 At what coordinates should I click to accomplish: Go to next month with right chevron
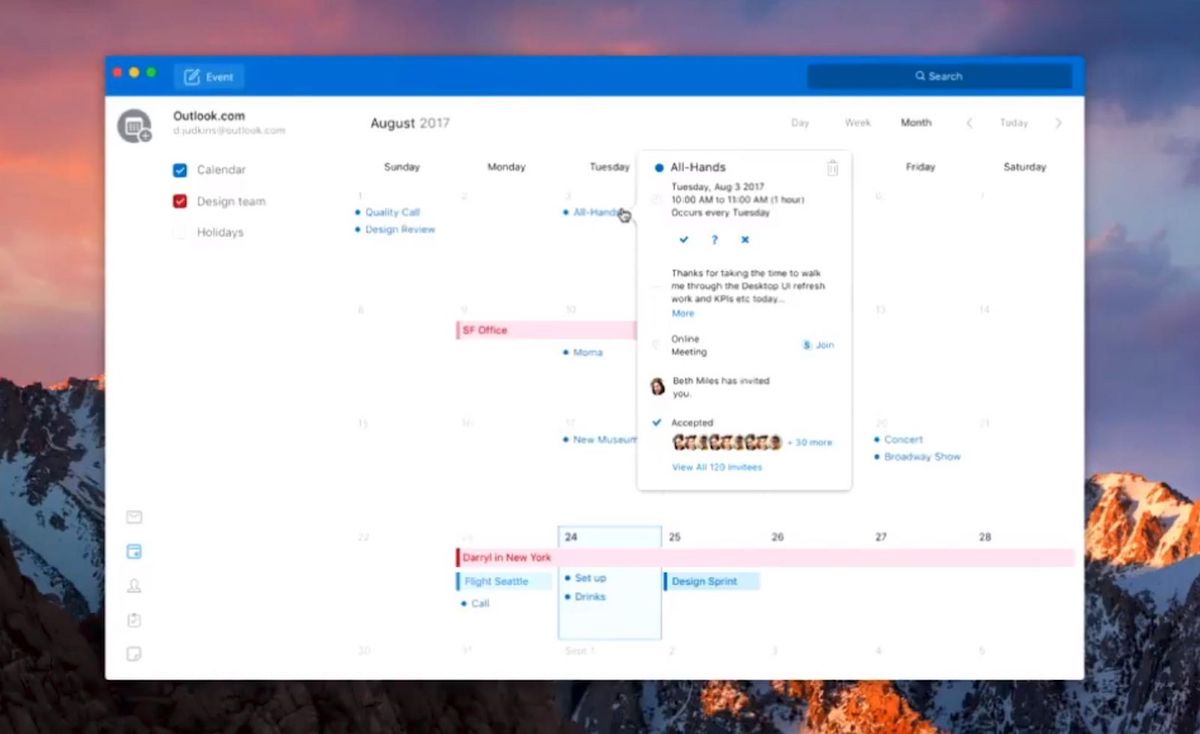(1059, 123)
